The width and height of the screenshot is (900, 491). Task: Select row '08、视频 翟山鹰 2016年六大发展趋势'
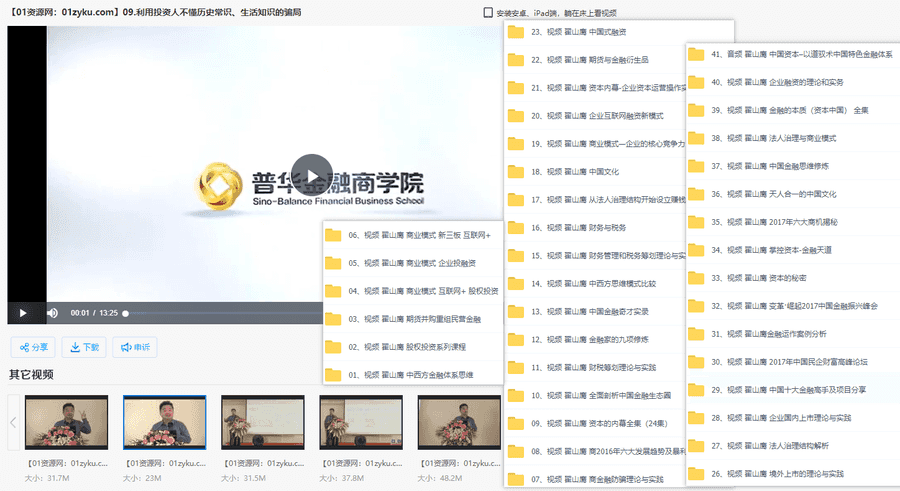[595, 451]
